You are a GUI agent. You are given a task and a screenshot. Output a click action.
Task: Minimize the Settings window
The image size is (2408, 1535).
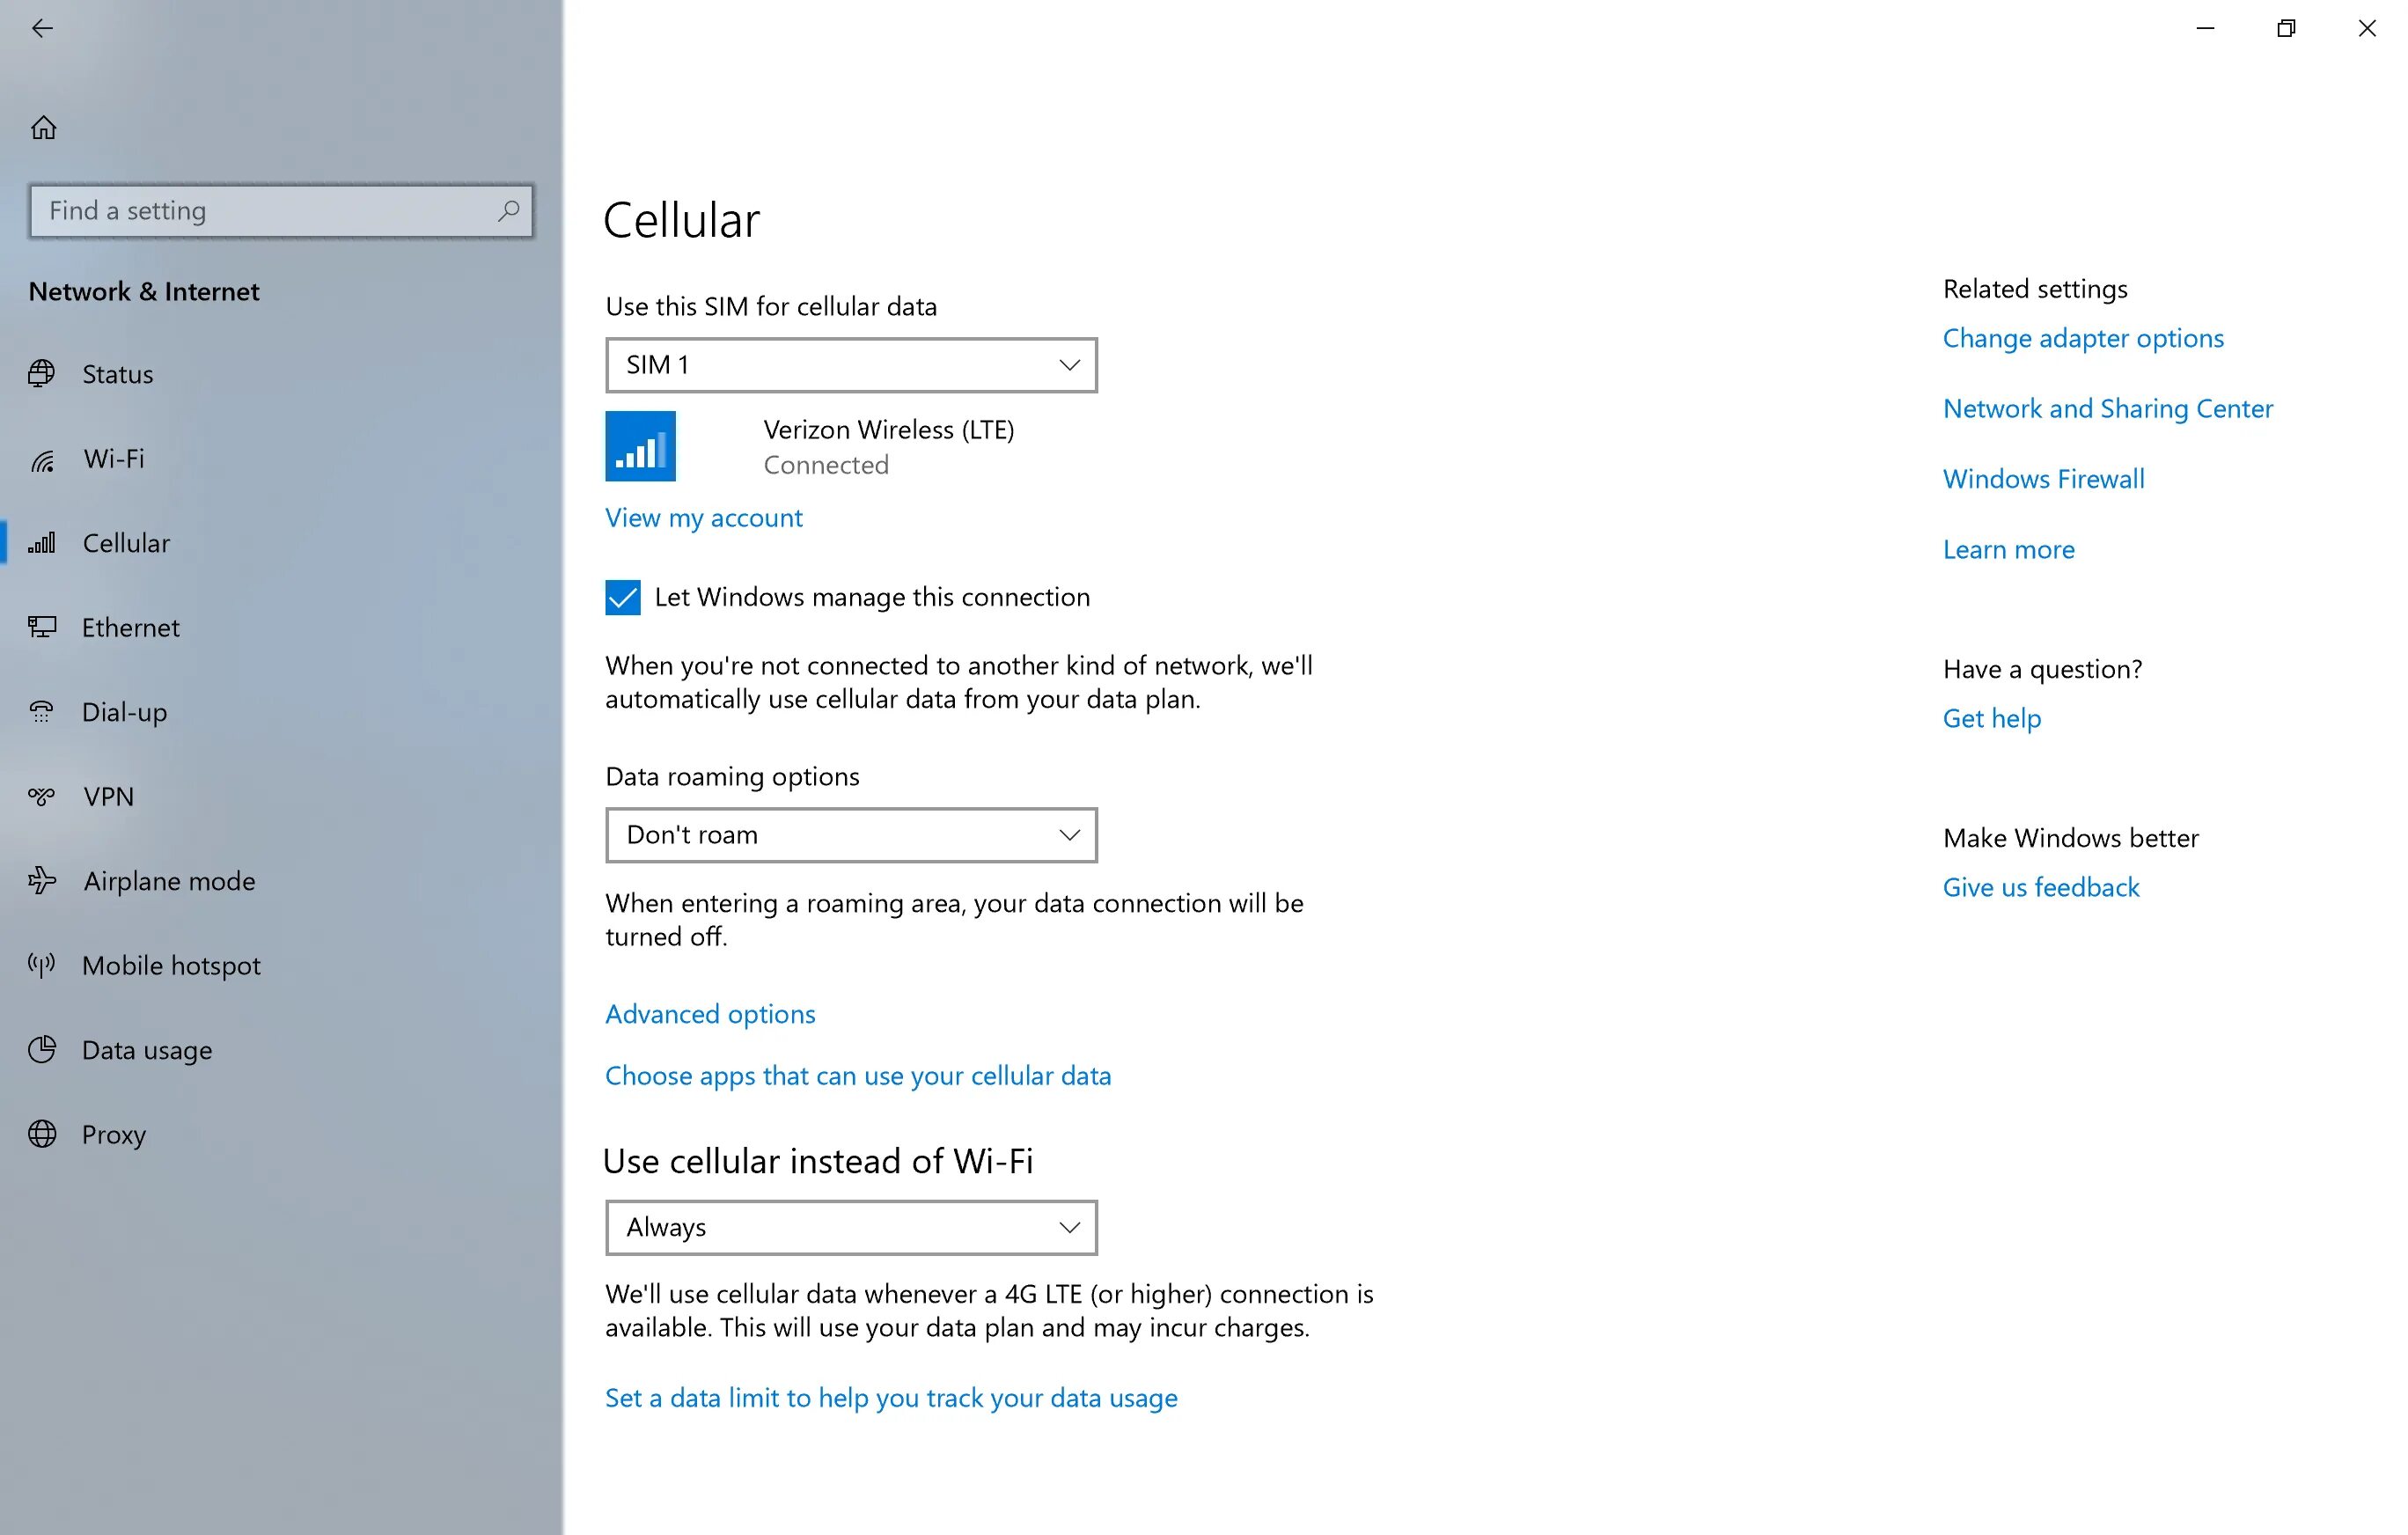coord(2205,28)
